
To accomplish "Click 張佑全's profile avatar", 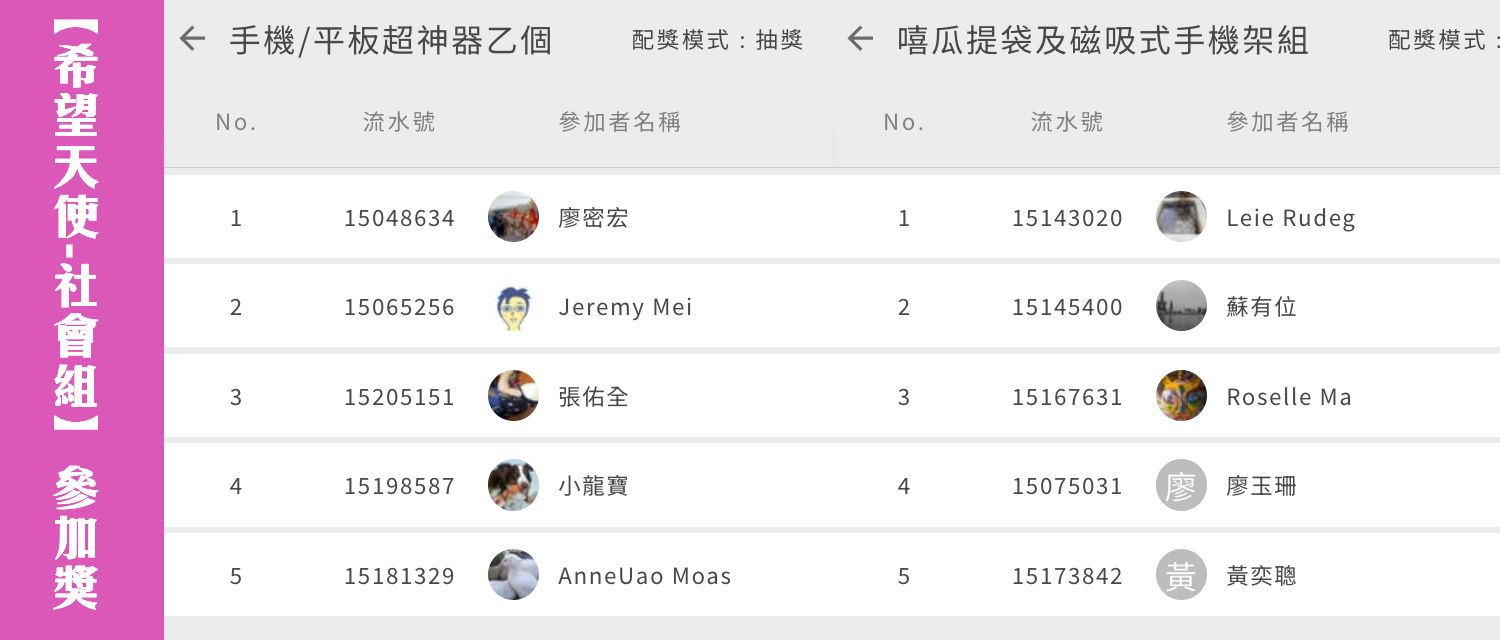I will coord(513,396).
